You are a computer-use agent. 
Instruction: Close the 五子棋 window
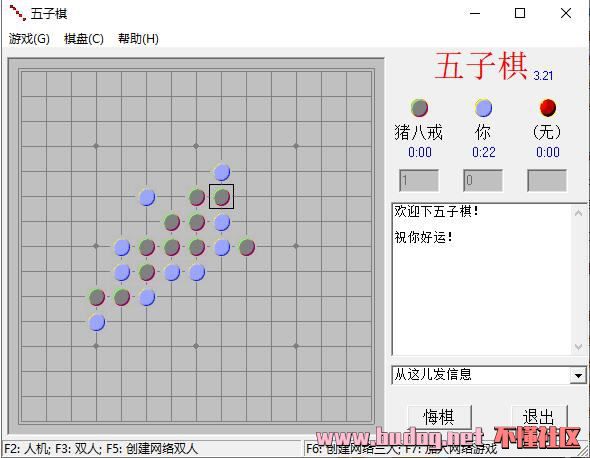pos(566,14)
